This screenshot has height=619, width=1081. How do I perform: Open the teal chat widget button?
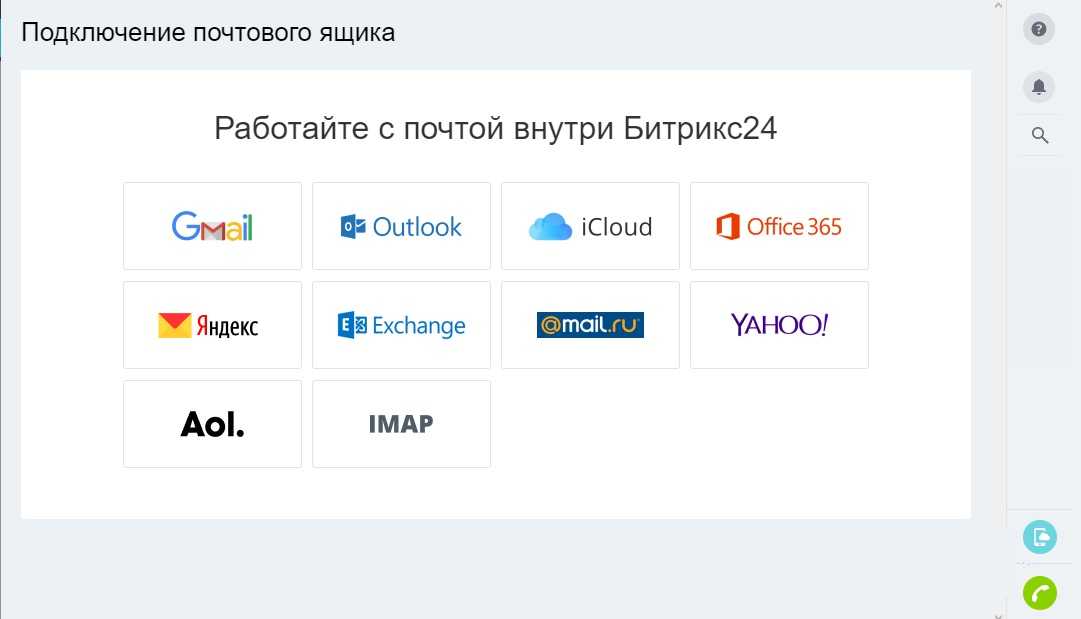tap(1040, 537)
